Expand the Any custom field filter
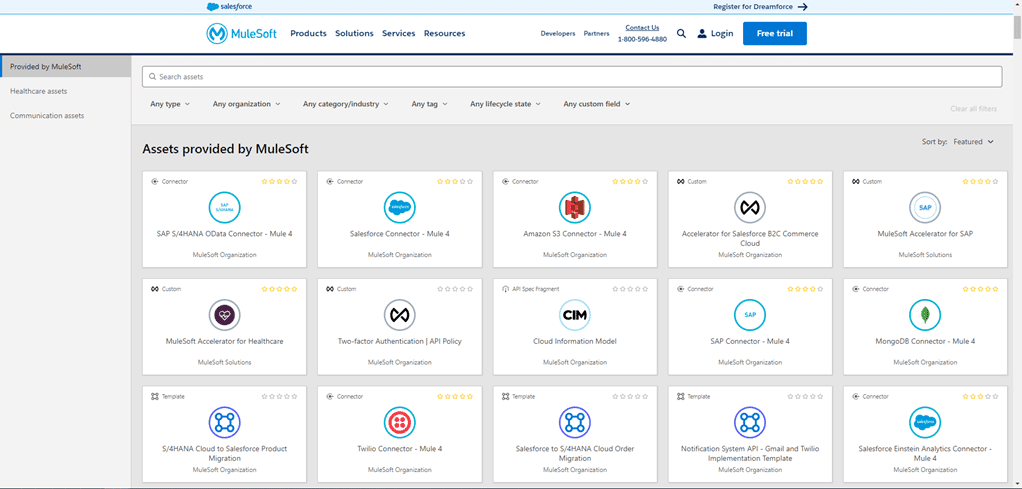 (x=597, y=104)
